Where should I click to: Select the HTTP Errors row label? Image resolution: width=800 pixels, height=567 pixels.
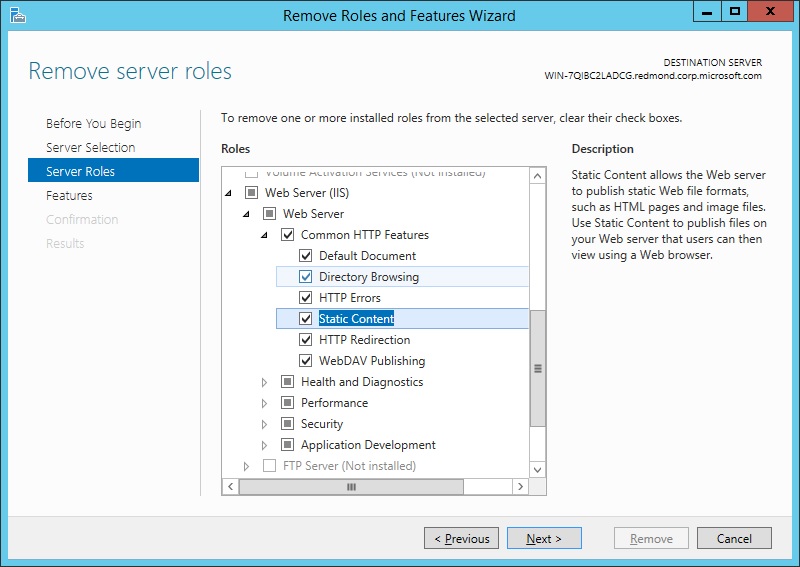(349, 298)
